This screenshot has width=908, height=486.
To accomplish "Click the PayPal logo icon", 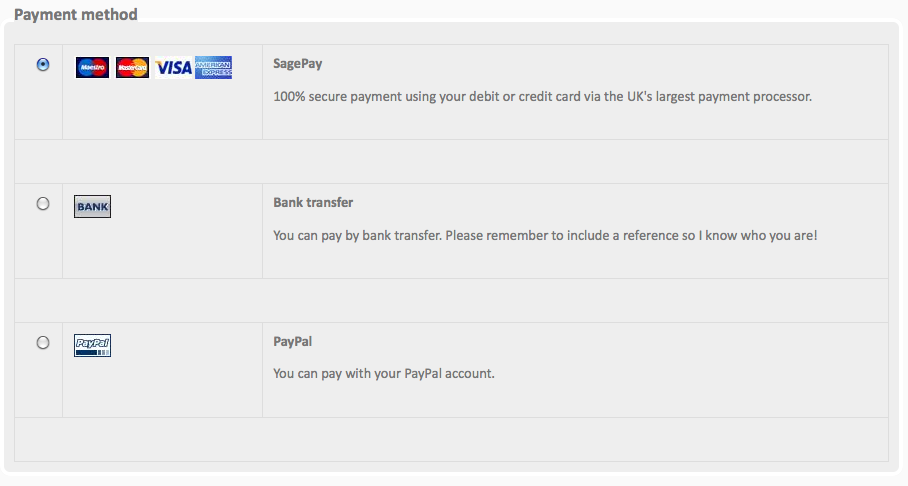I will coord(92,346).
